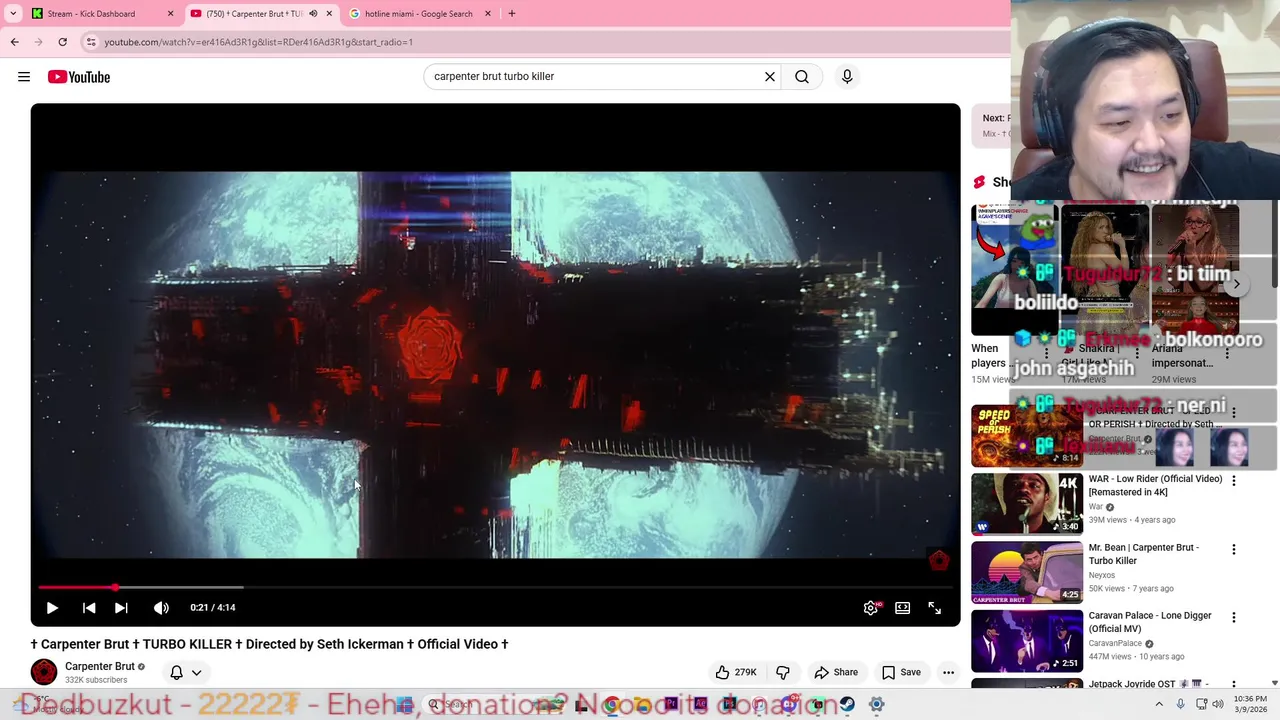
Task: Expand the subscription notification options chevron
Action: click(x=197, y=672)
